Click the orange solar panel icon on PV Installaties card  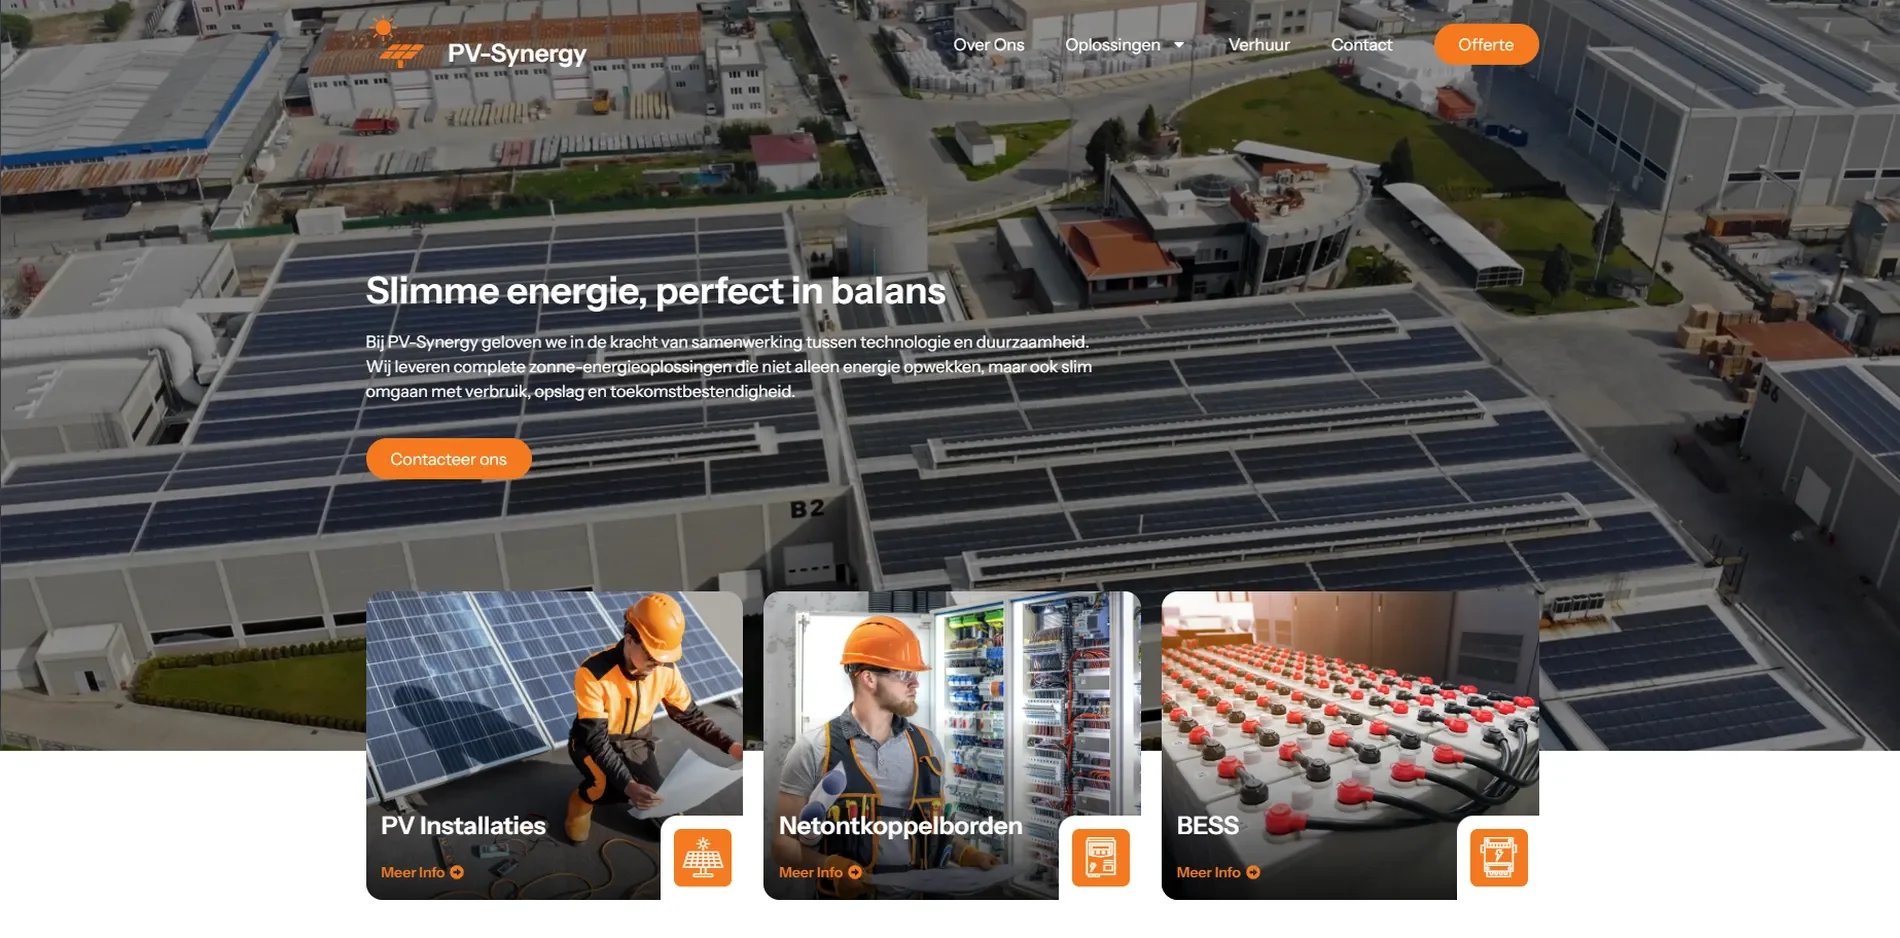(x=703, y=857)
